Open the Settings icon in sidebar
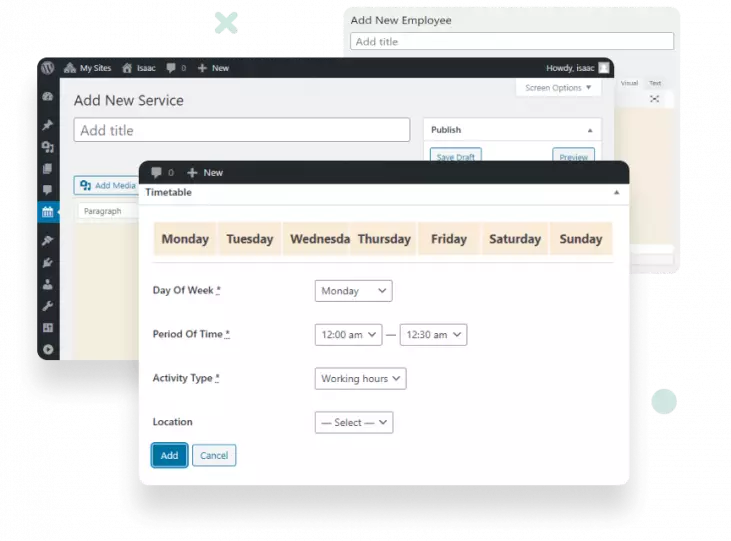The image size is (731, 541). click(x=48, y=327)
